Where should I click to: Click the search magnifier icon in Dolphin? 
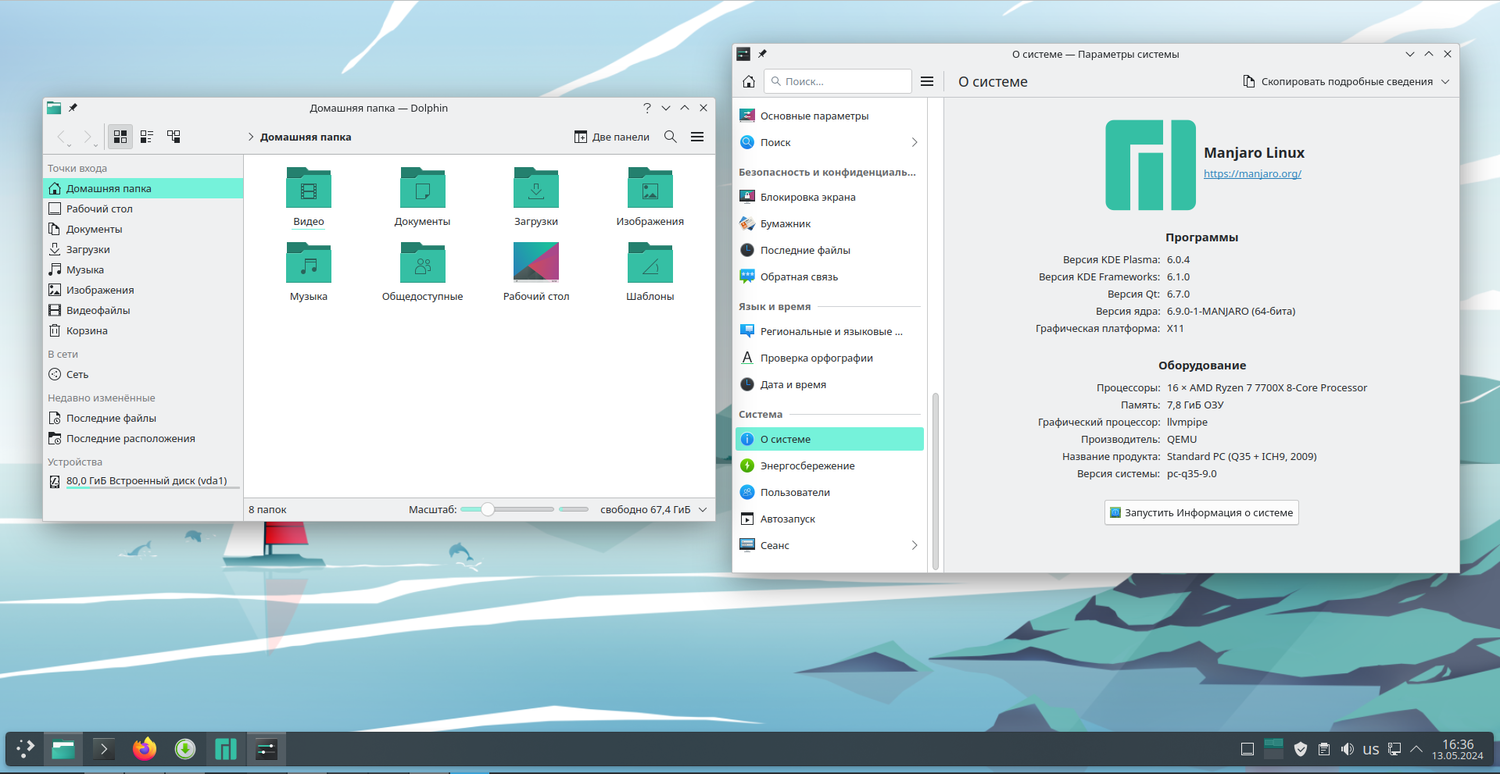click(x=671, y=137)
